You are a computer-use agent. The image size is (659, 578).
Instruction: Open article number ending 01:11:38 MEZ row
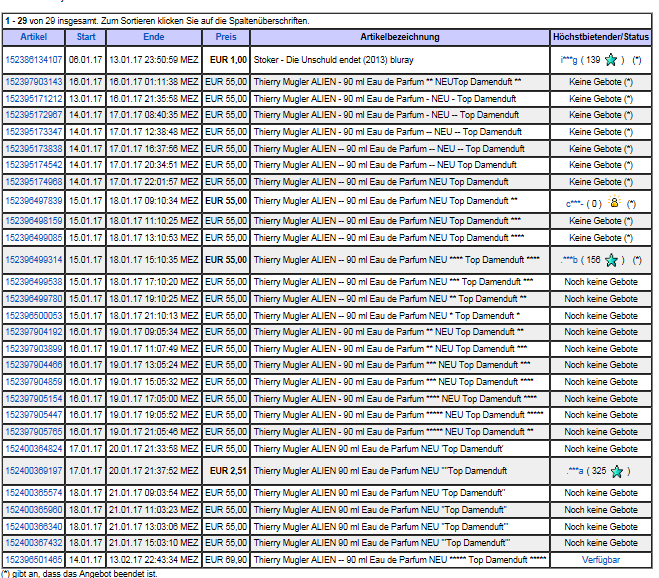tap(34, 82)
